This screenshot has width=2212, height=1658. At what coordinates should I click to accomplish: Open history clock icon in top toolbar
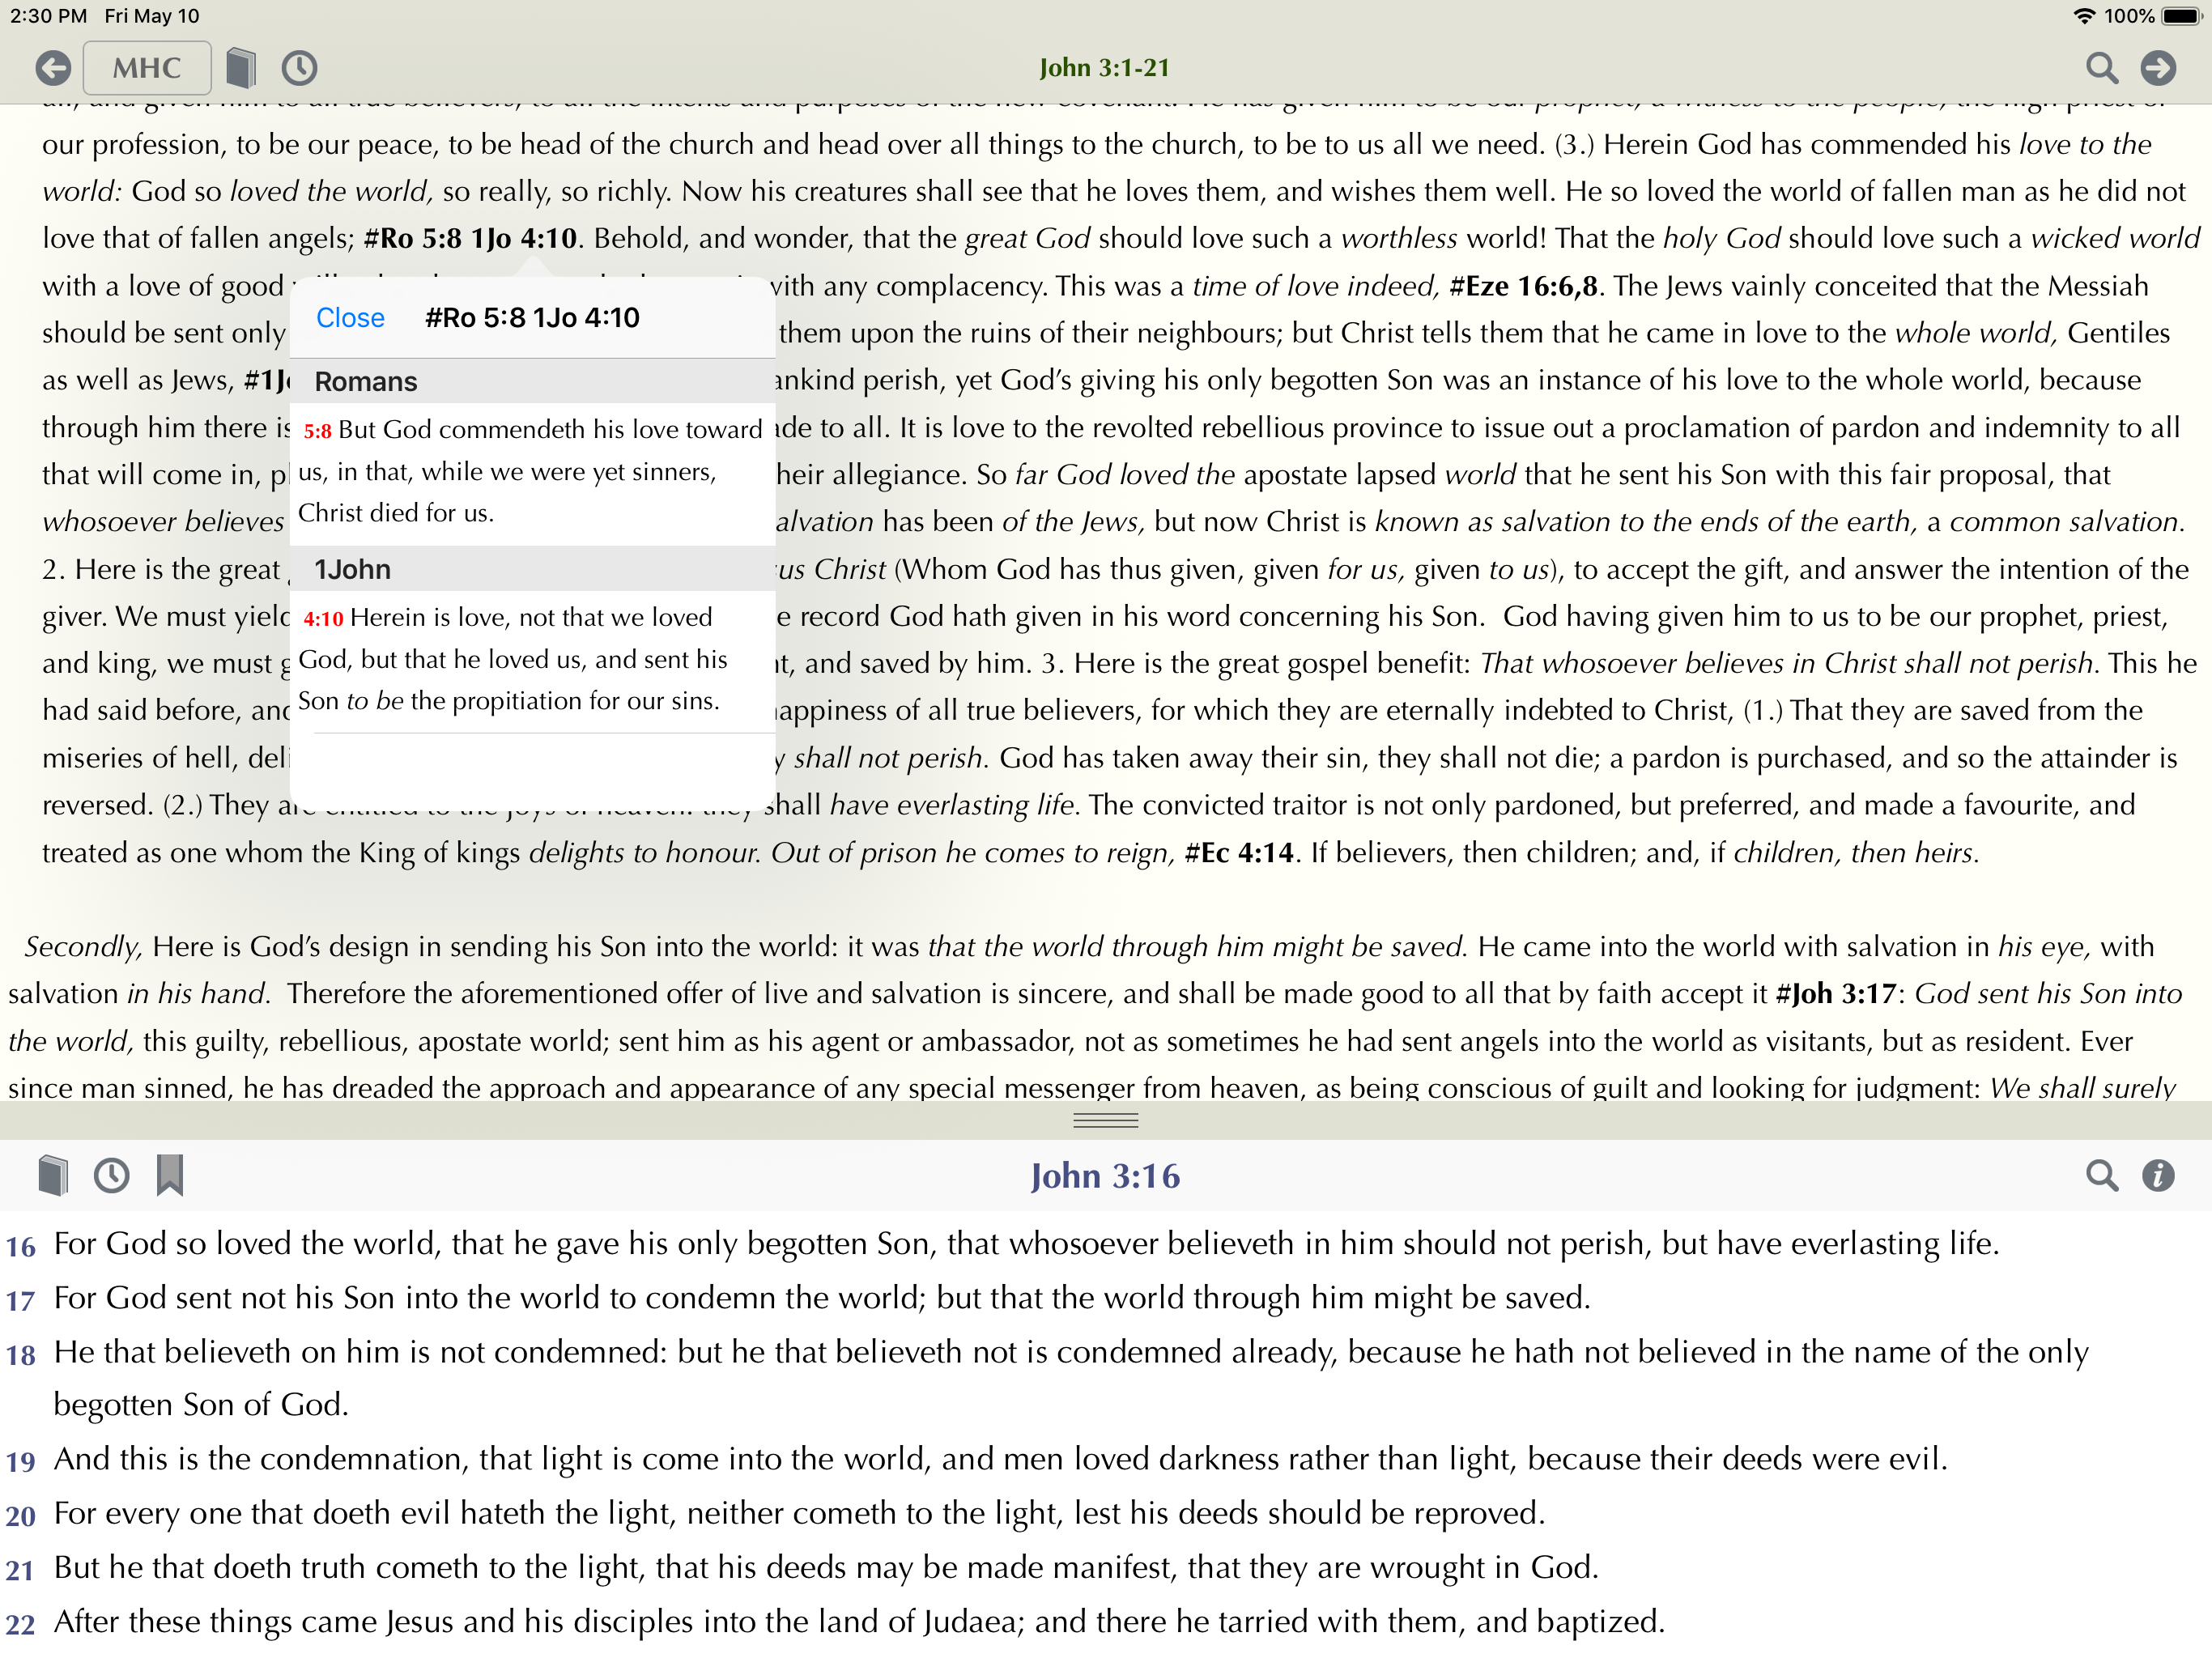pos(299,68)
